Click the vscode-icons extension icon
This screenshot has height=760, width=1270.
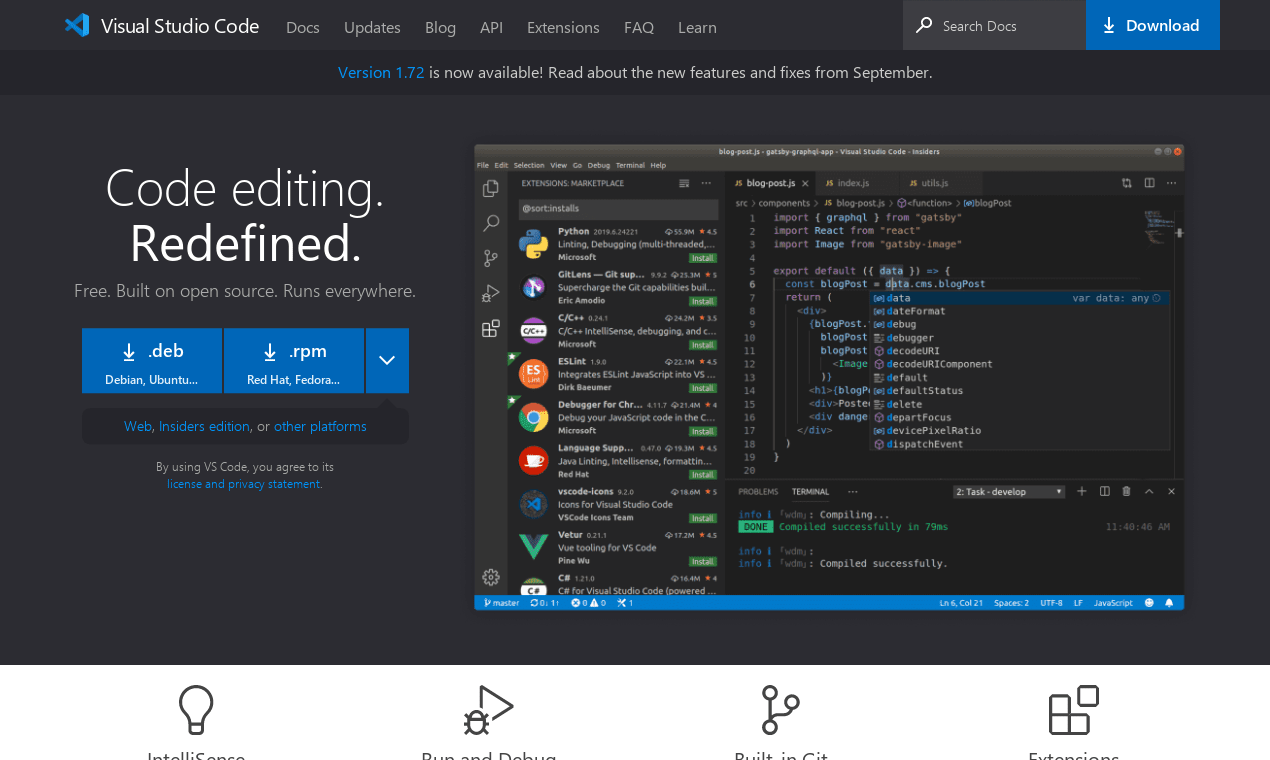pyautogui.click(x=533, y=503)
